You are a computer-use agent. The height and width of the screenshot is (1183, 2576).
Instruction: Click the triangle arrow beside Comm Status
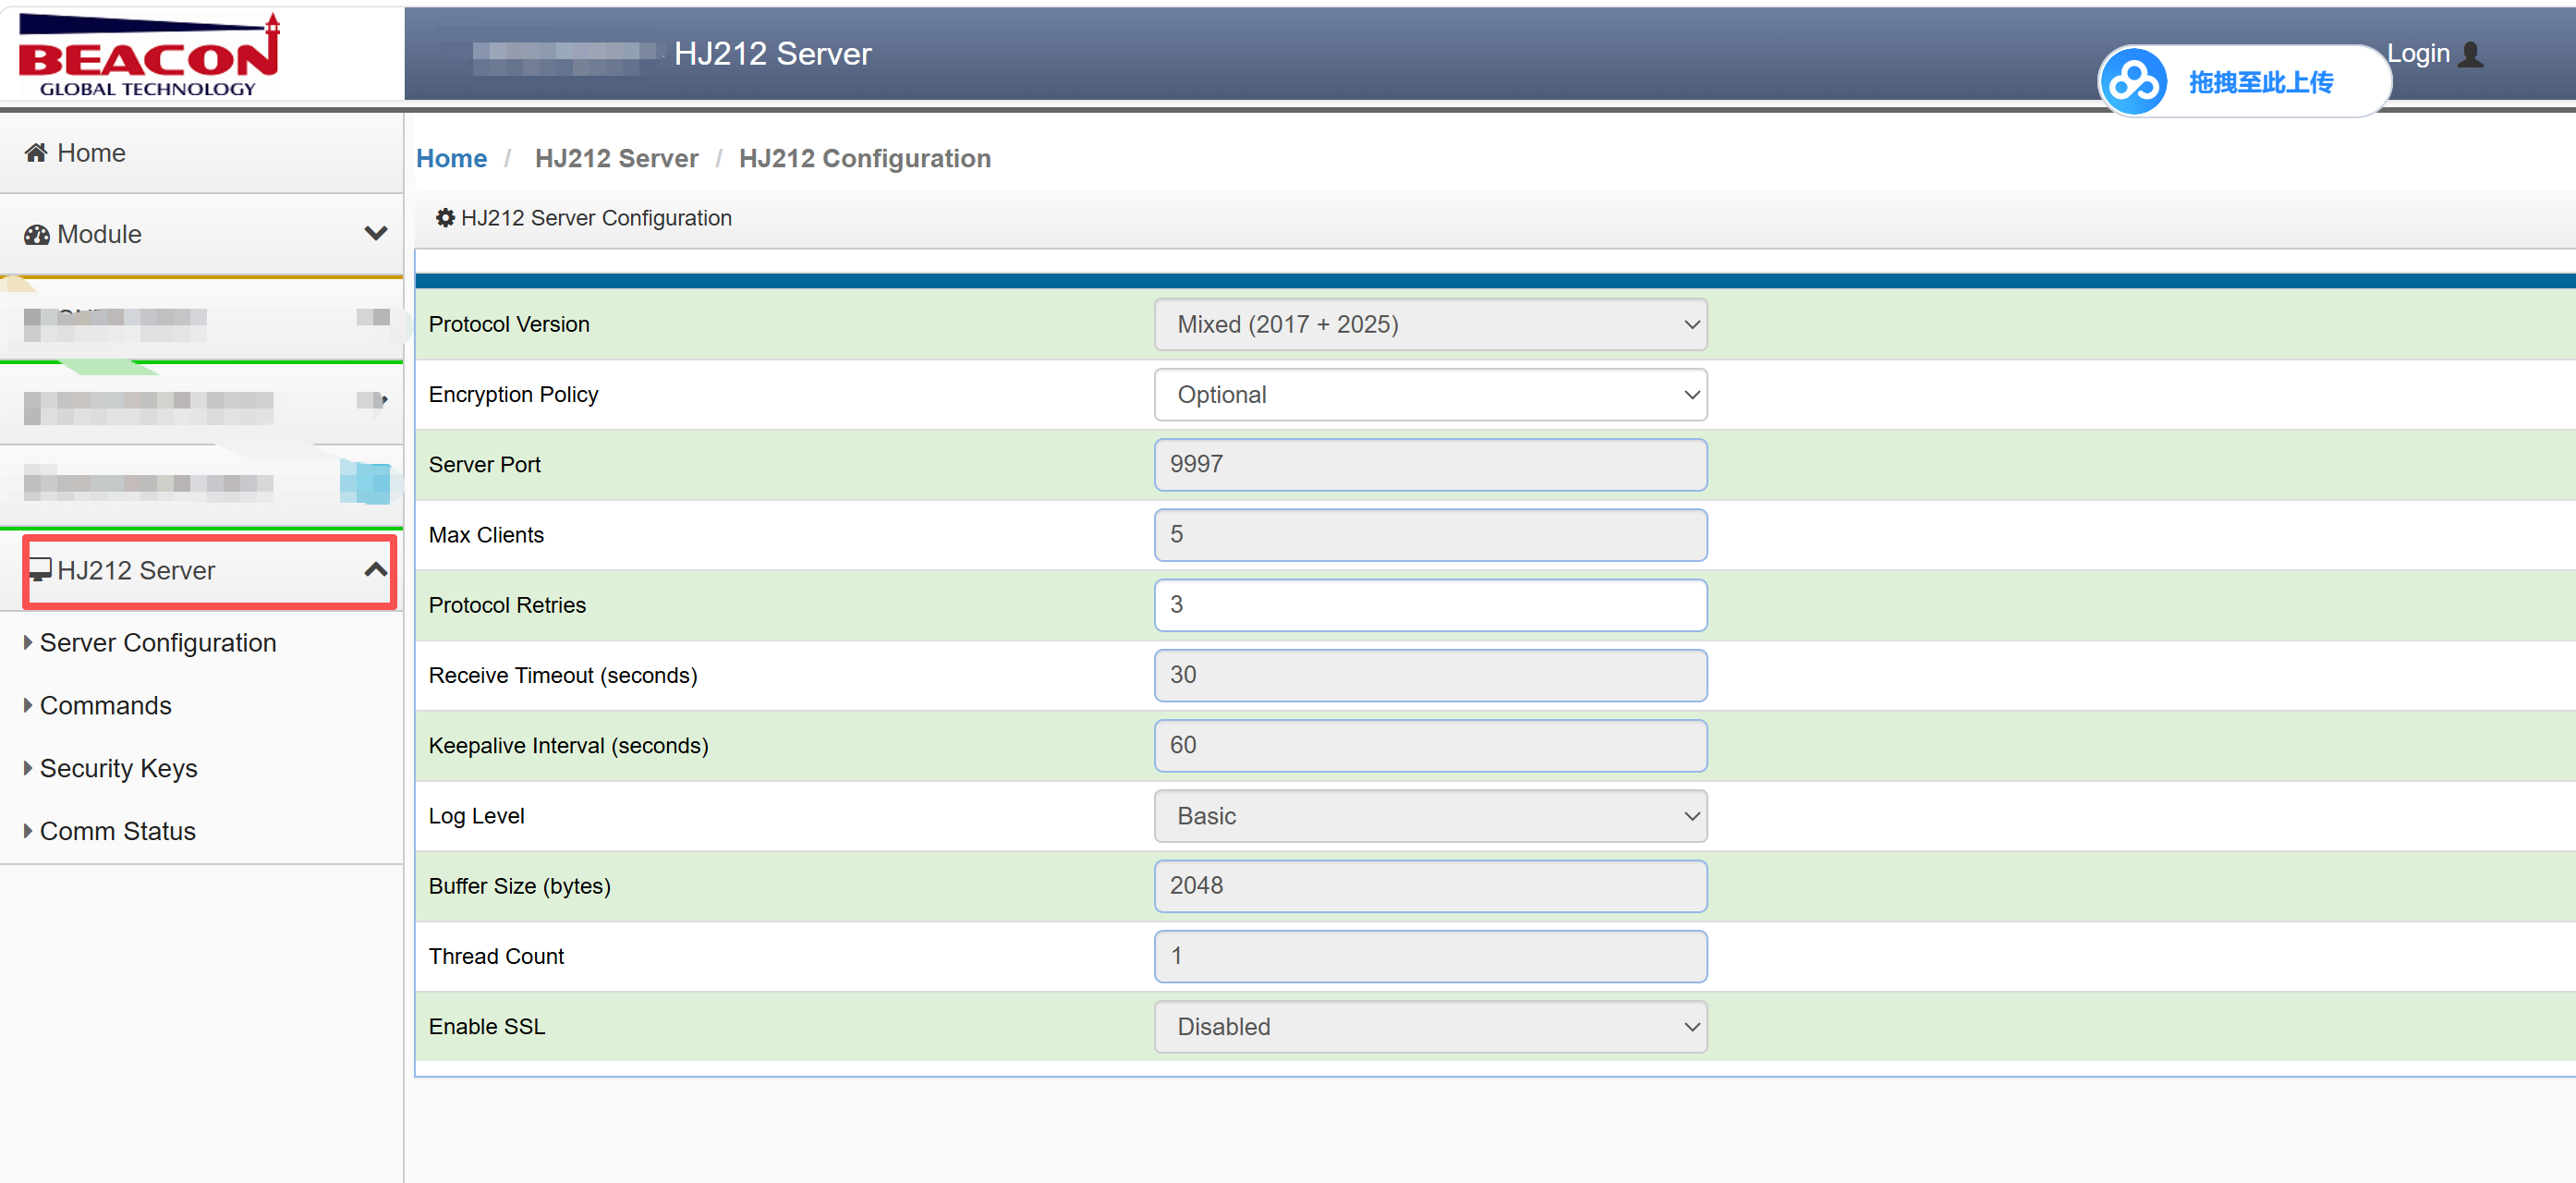(28, 831)
